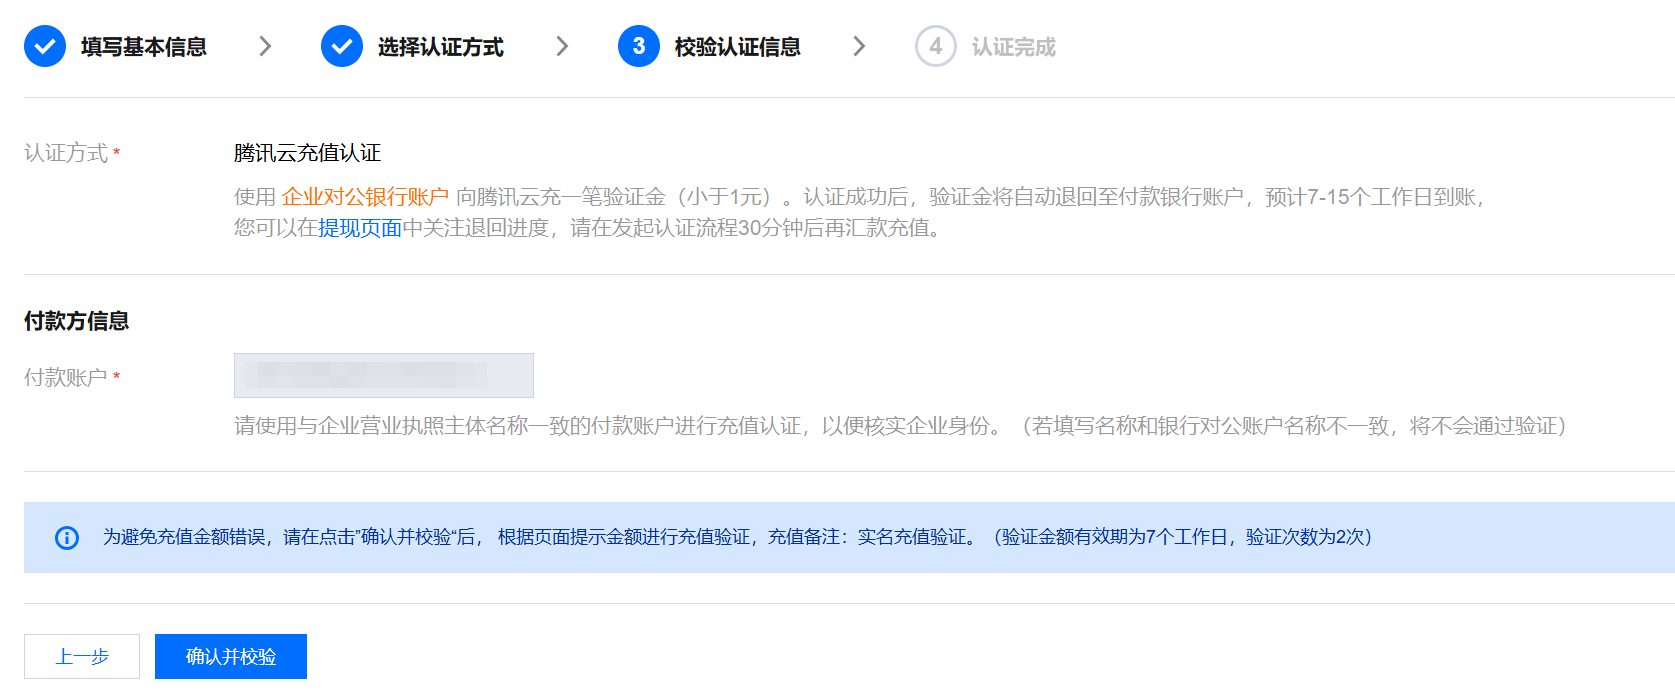Viewport: 1675px width, 695px height.
Task: Click chevron arrow after 选择认证方式
Action: (x=562, y=46)
